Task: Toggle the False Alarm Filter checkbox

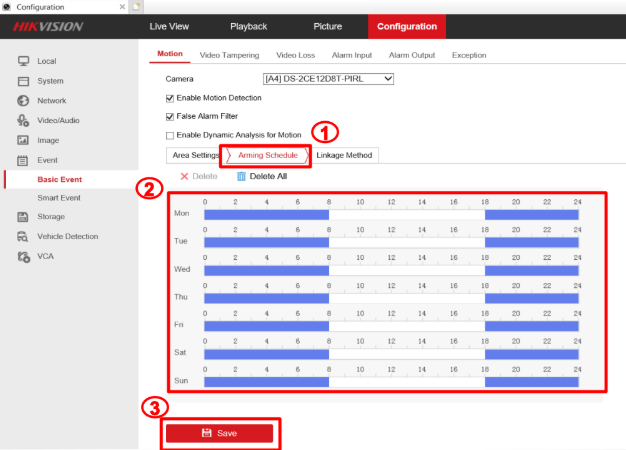Action: coord(169,116)
